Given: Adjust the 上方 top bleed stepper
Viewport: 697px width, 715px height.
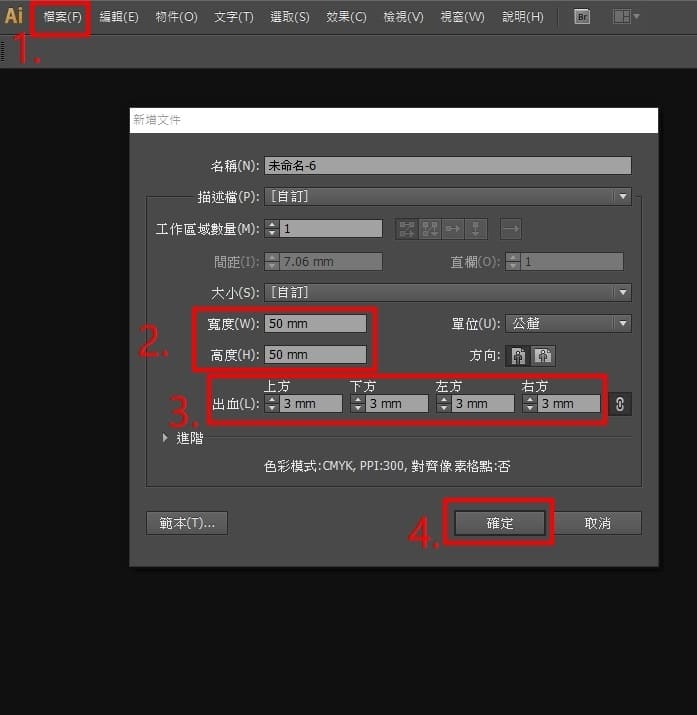Looking at the screenshot, I should [272, 404].
